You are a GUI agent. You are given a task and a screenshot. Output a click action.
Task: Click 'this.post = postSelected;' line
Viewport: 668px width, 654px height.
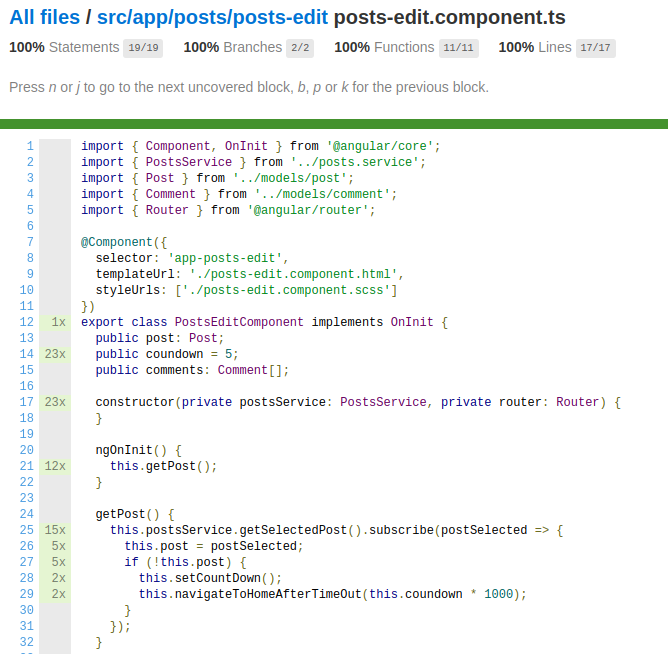214,546
